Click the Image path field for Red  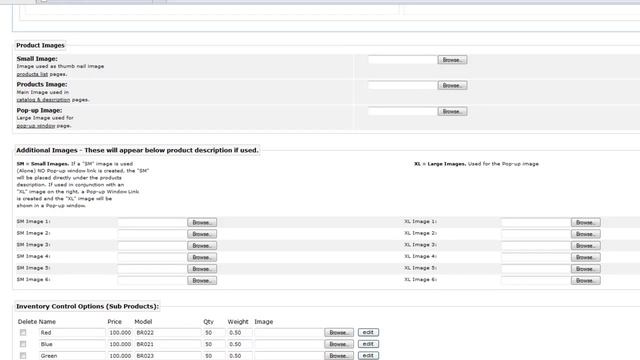[x=289, y=333]
